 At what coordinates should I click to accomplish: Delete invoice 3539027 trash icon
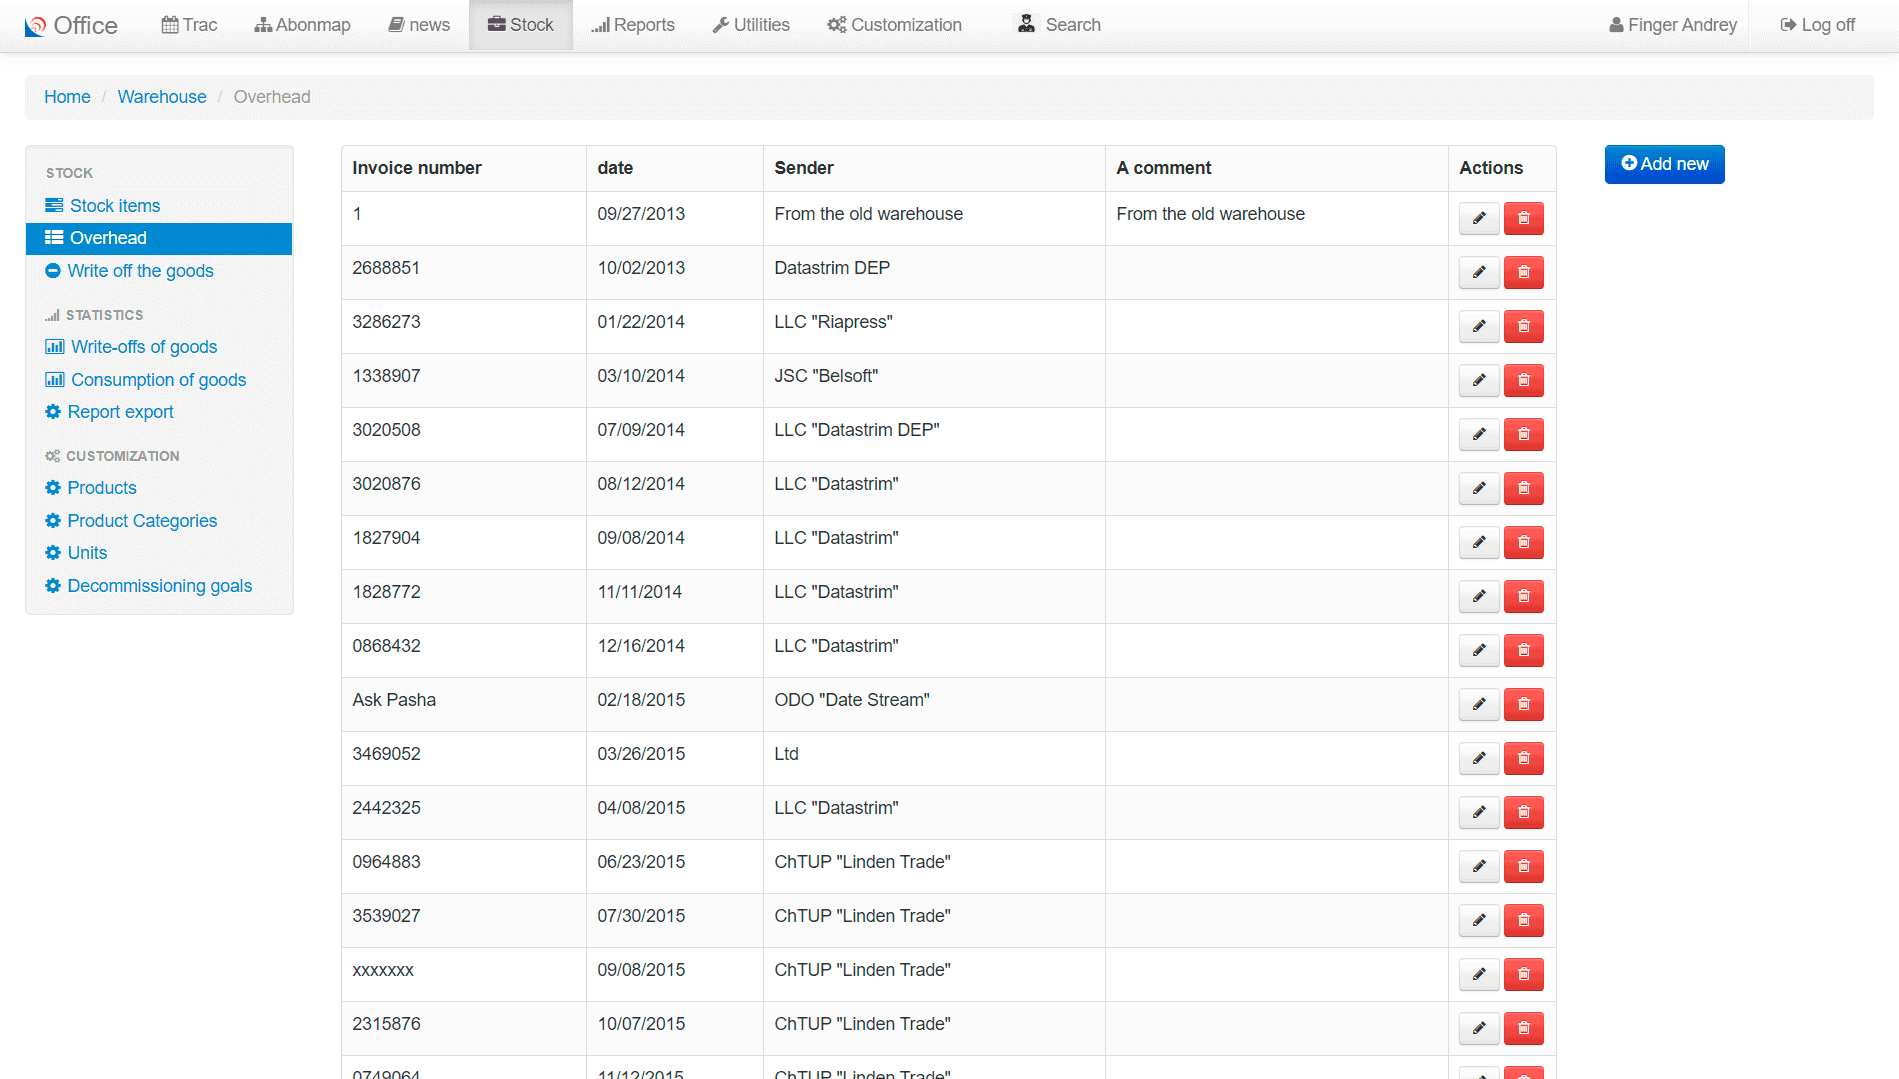tap(1524, 920)
